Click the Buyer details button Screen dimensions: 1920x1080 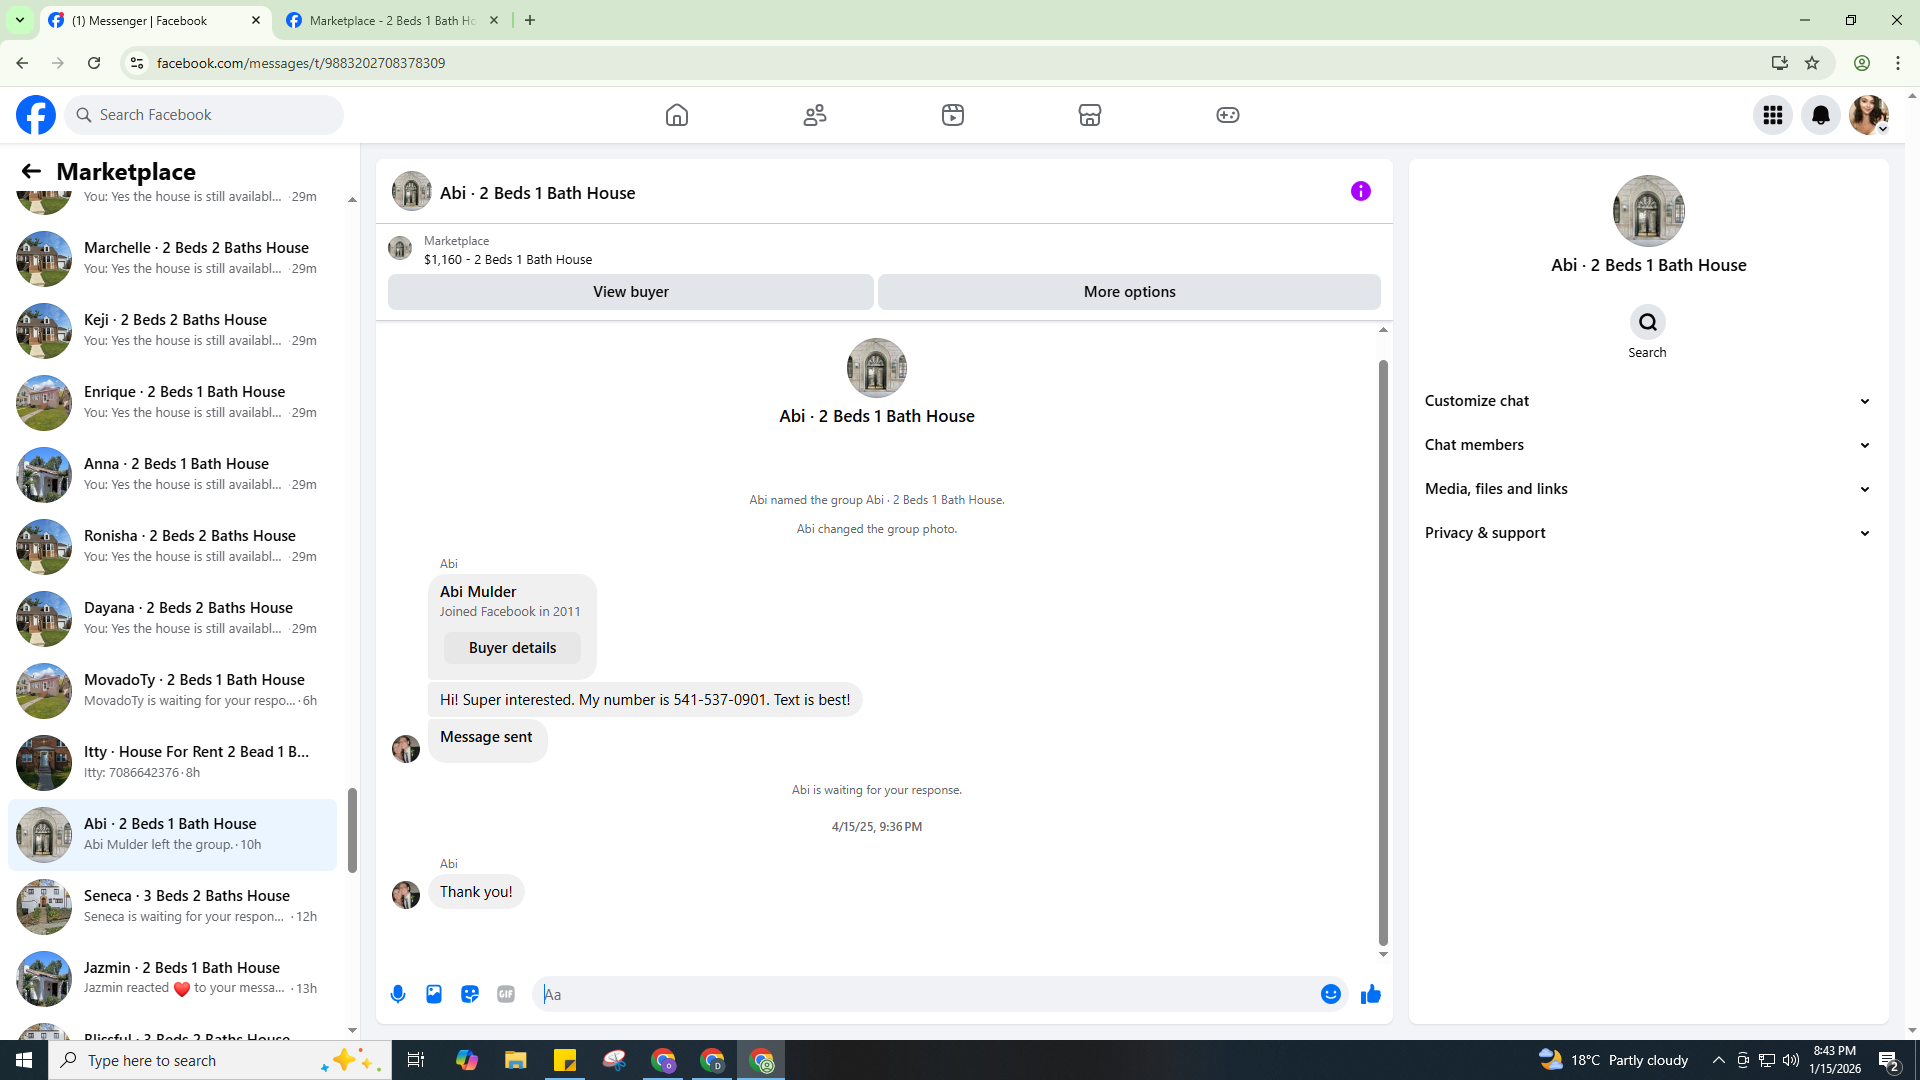click(512, 648)
